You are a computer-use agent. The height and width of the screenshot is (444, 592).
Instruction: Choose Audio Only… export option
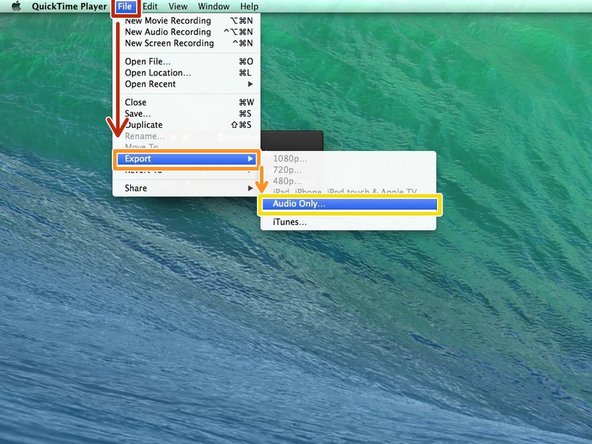click(349, 204)
